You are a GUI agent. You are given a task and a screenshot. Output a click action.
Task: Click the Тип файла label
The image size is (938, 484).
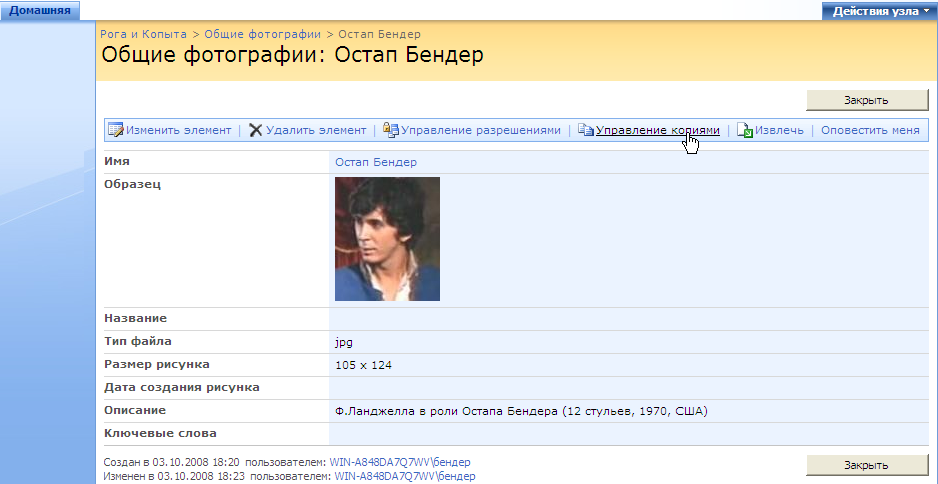pyautogui.click(x=138, y=342)
